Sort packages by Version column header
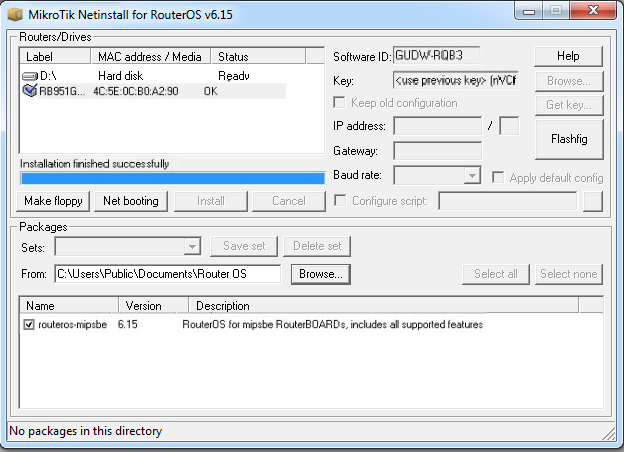The height and width of the screenshot is (452, 624). [153, 306]
